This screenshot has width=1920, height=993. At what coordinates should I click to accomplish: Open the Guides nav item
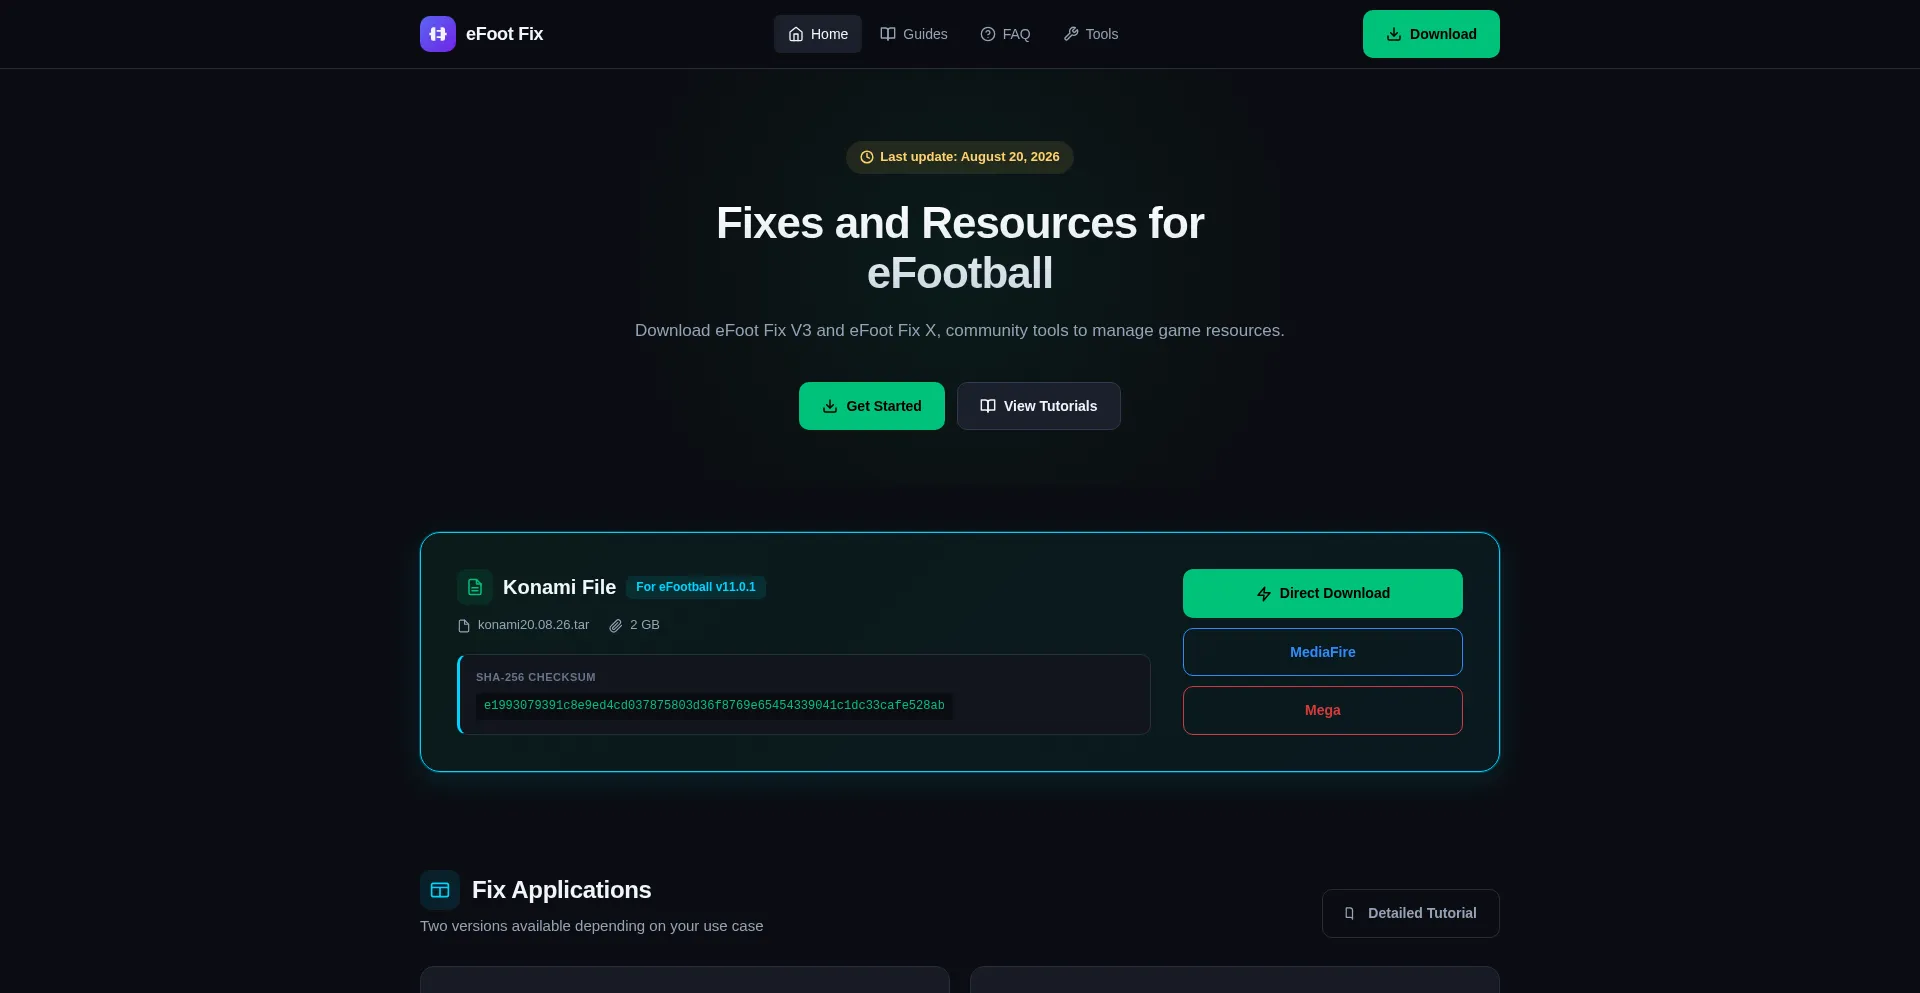(x=914, y=34)
